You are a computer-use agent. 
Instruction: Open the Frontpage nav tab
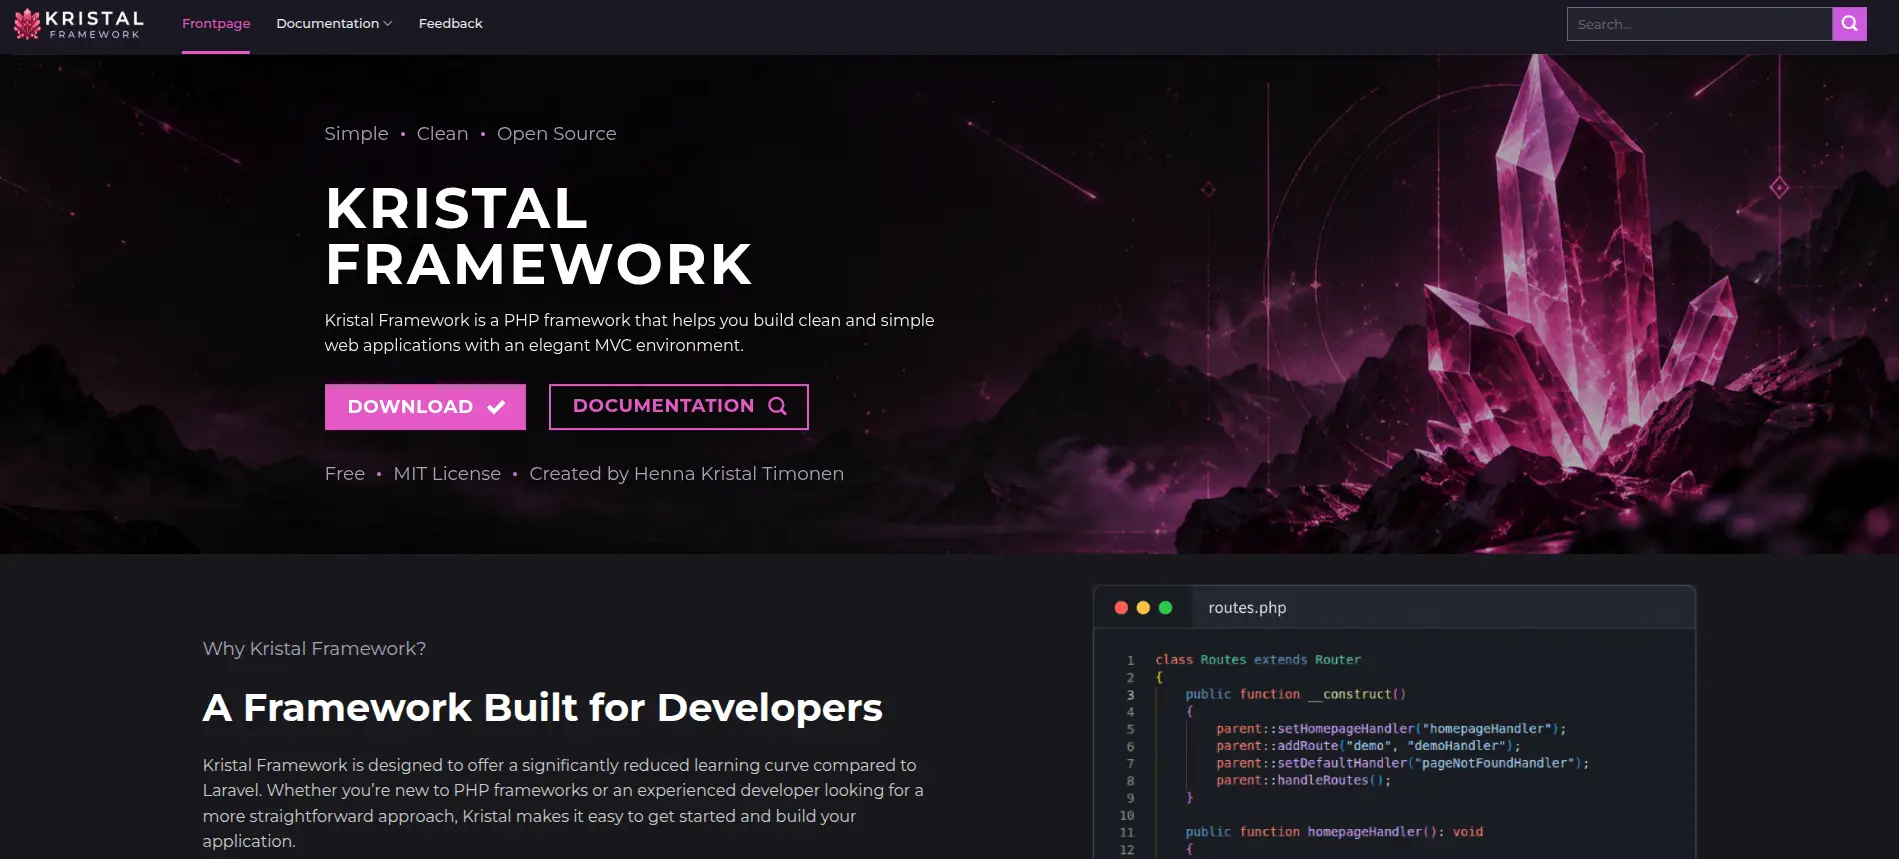216,24
